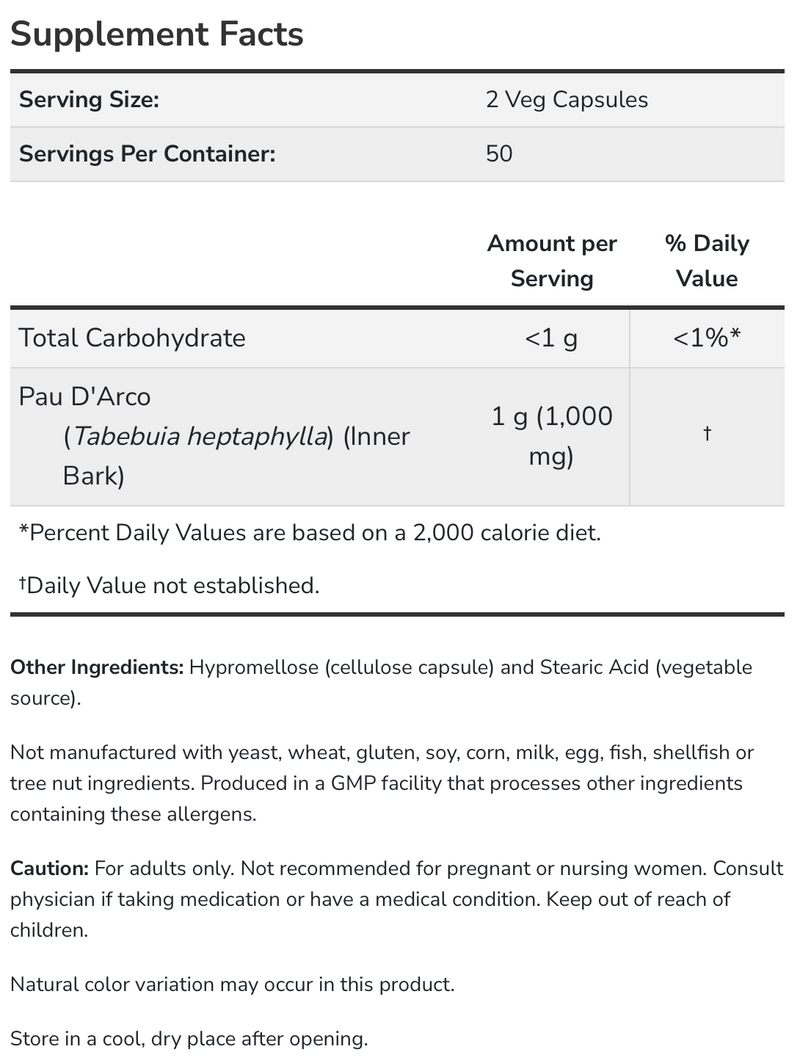Select the <1%* daily value cell
This screenshot has width=800, height=1063.
tap(706, 338)
